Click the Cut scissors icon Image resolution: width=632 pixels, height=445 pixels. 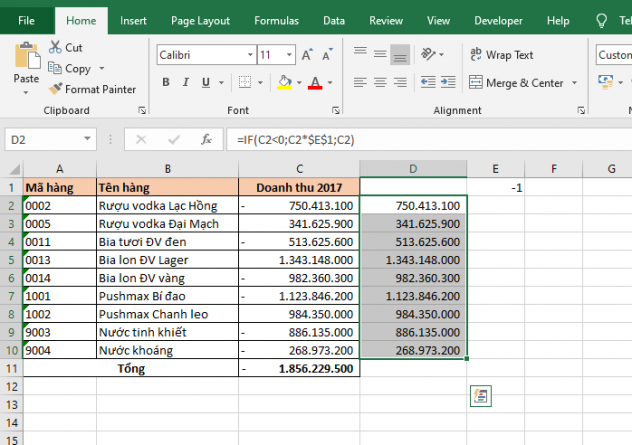point(54,47)
